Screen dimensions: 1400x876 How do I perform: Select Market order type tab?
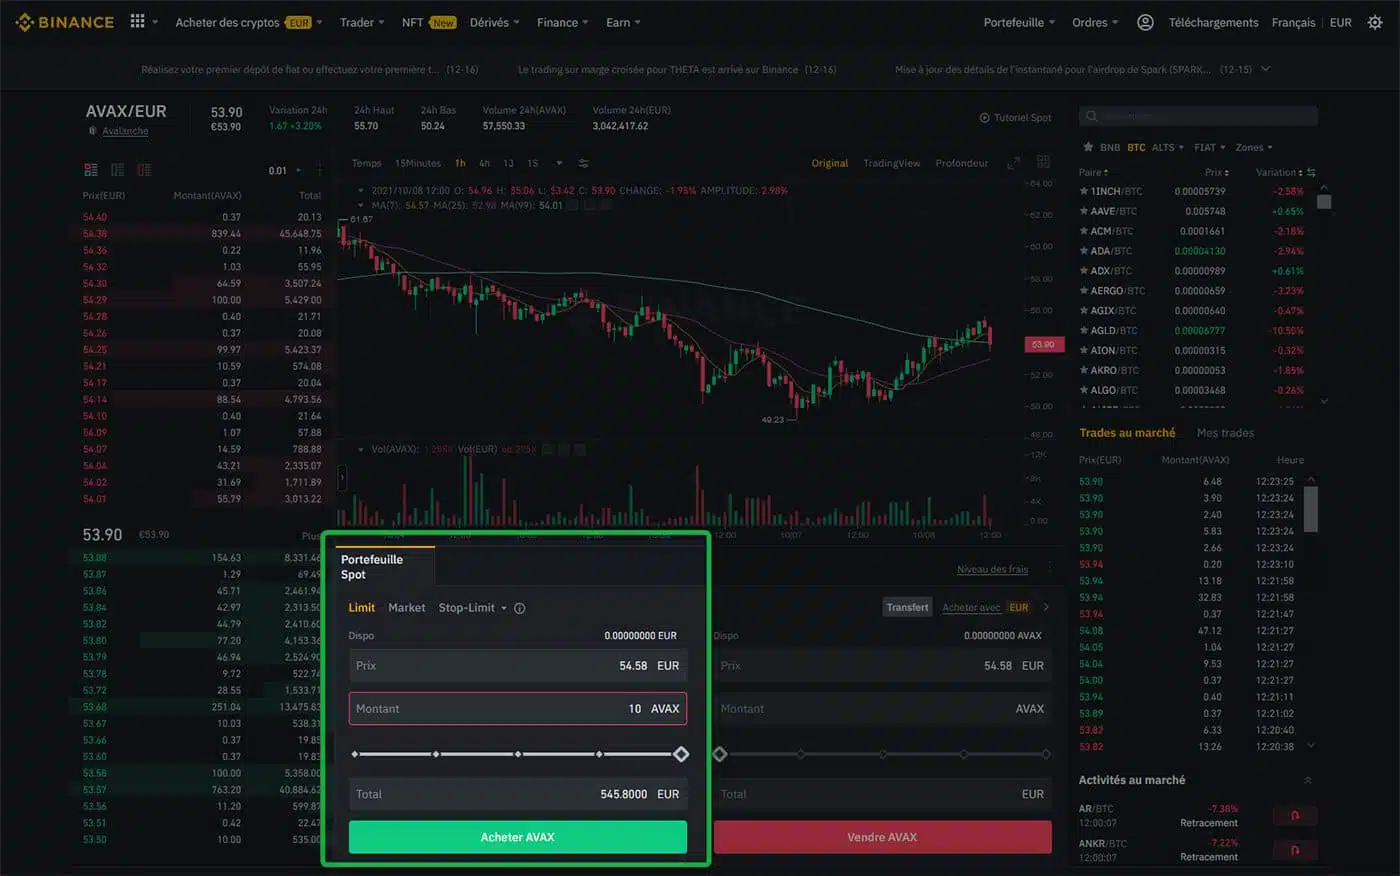point(406,608)
